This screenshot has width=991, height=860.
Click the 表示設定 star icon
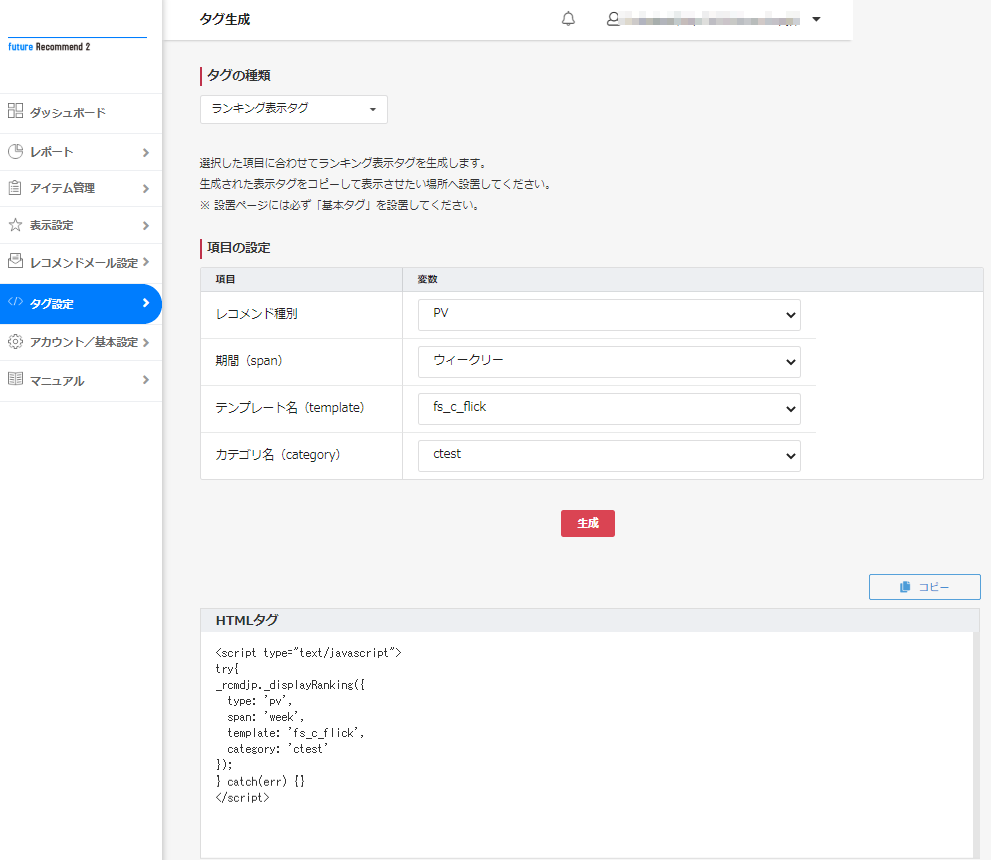(15, 224)
